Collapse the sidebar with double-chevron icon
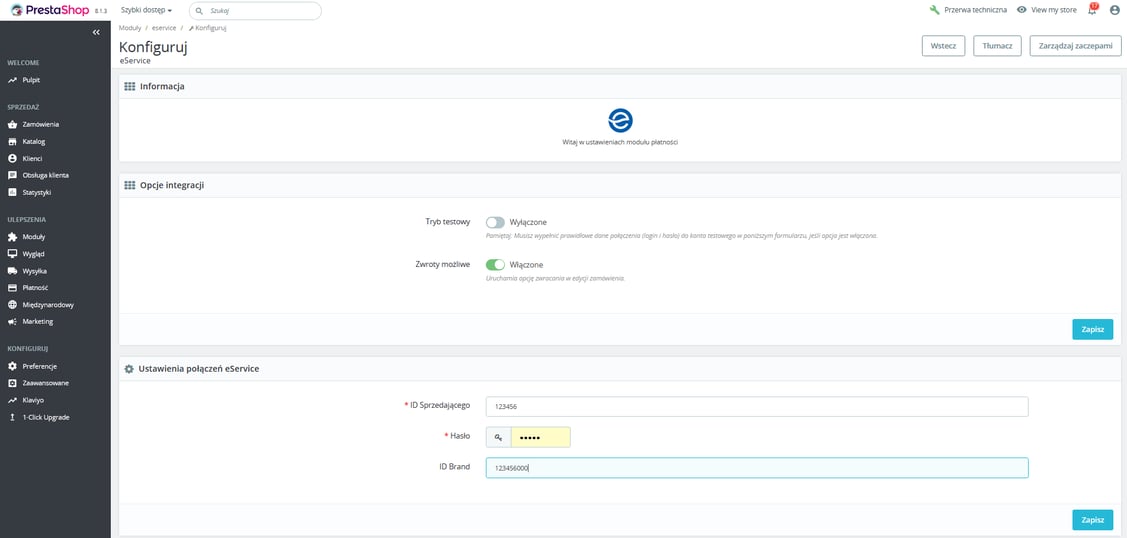The image size is (1127, 538). [96, 32]
